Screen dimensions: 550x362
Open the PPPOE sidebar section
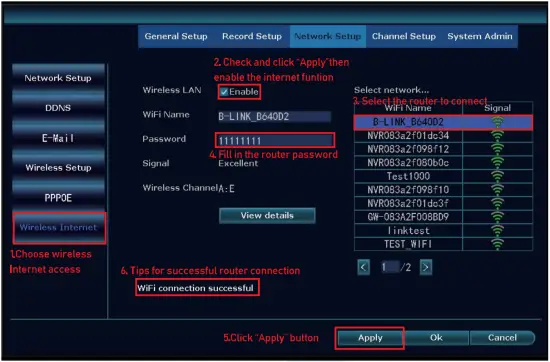tap(58, 198)
